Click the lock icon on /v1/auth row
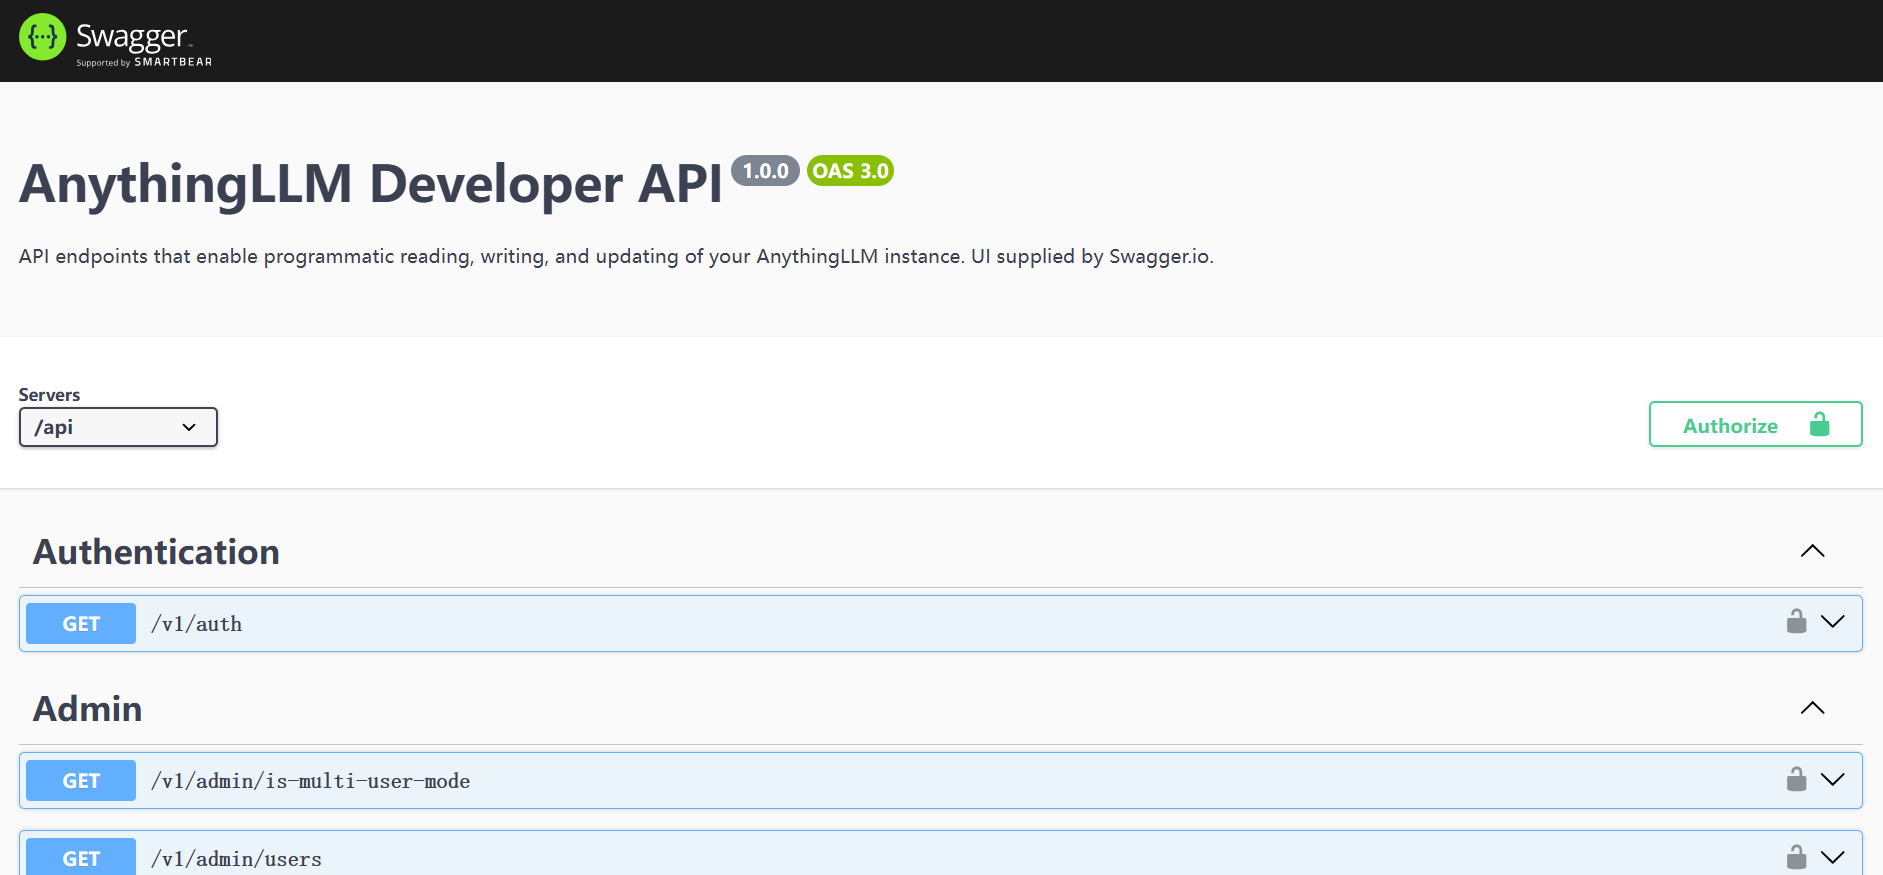This screenshot has height=875, width=1883. (x=1796, y=622)
